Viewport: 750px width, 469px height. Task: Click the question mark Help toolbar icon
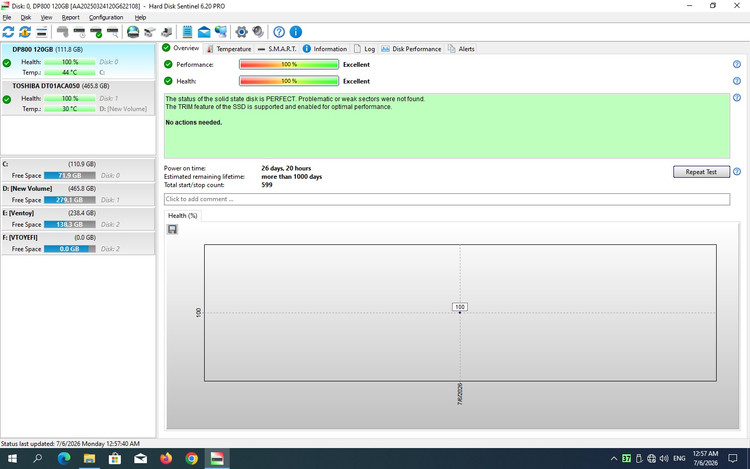click(279, 32)
